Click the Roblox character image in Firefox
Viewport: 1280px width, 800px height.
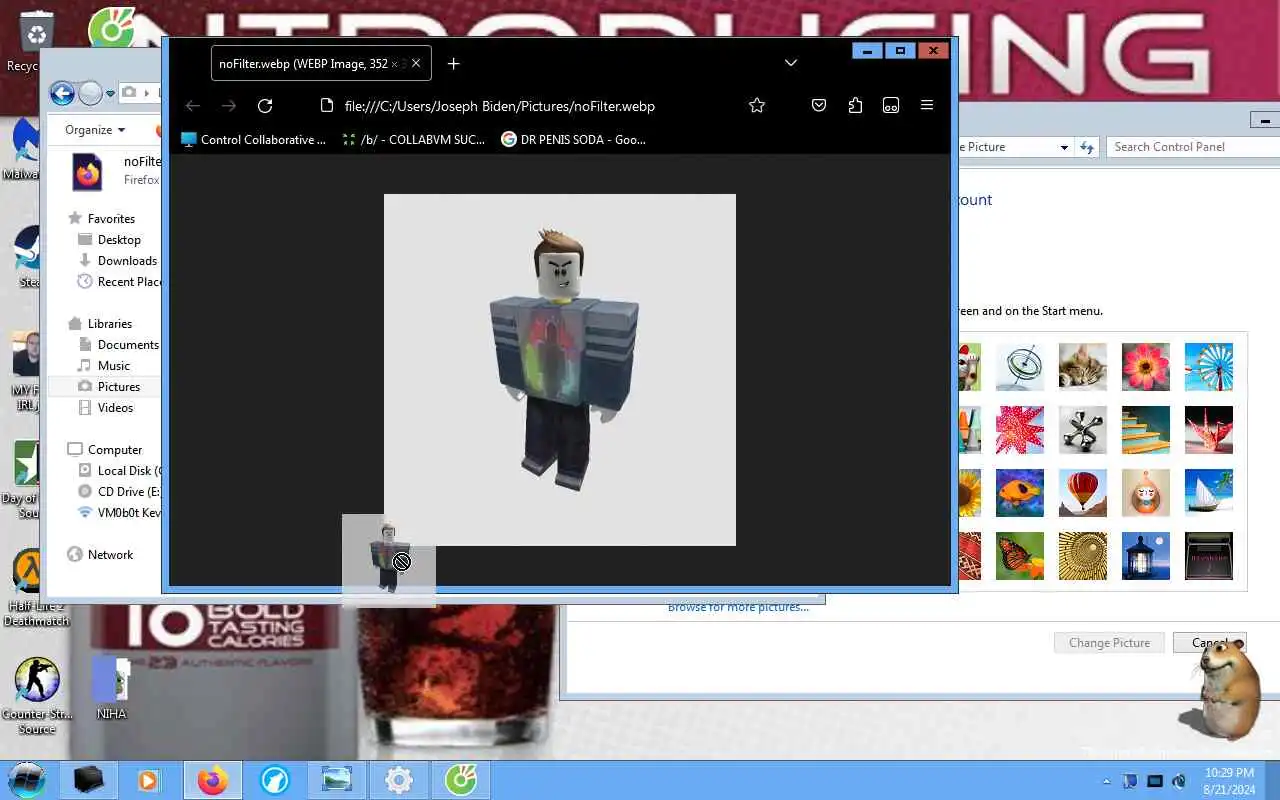560,370
